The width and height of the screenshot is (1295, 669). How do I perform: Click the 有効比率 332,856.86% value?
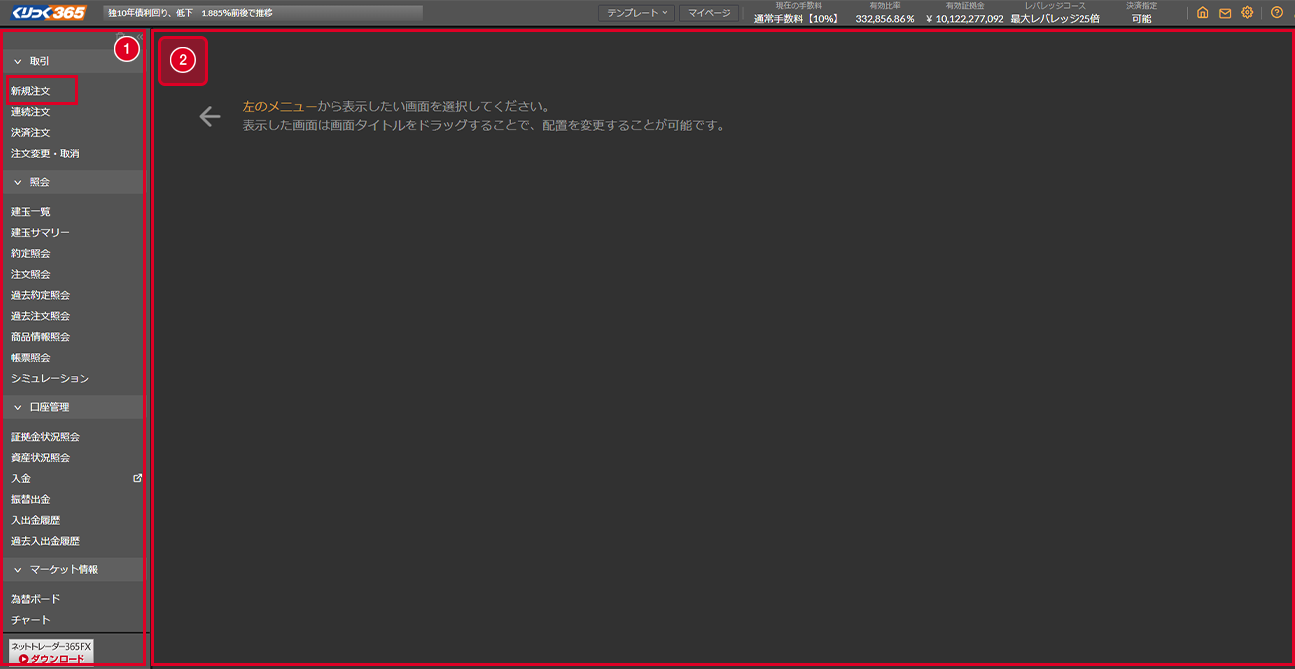[x=885, y=18]
